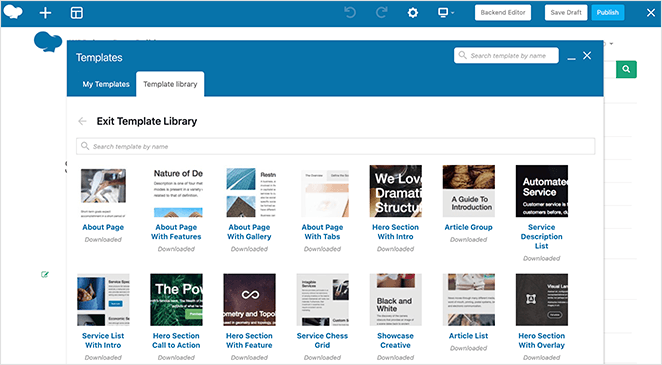Viewport: 662px width, 365px height.
Task: Open Hero Section Call to Action thumbnail
Action: [x=176, y=300]
